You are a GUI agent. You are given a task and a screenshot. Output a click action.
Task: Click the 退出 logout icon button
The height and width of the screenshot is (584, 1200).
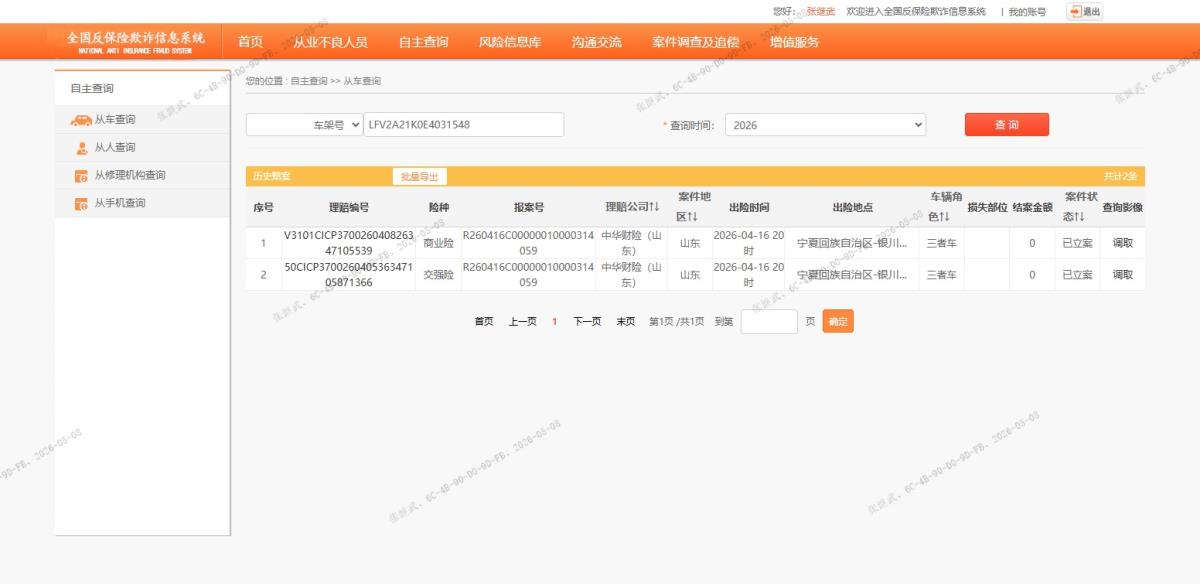click(x=1085, y=12)
